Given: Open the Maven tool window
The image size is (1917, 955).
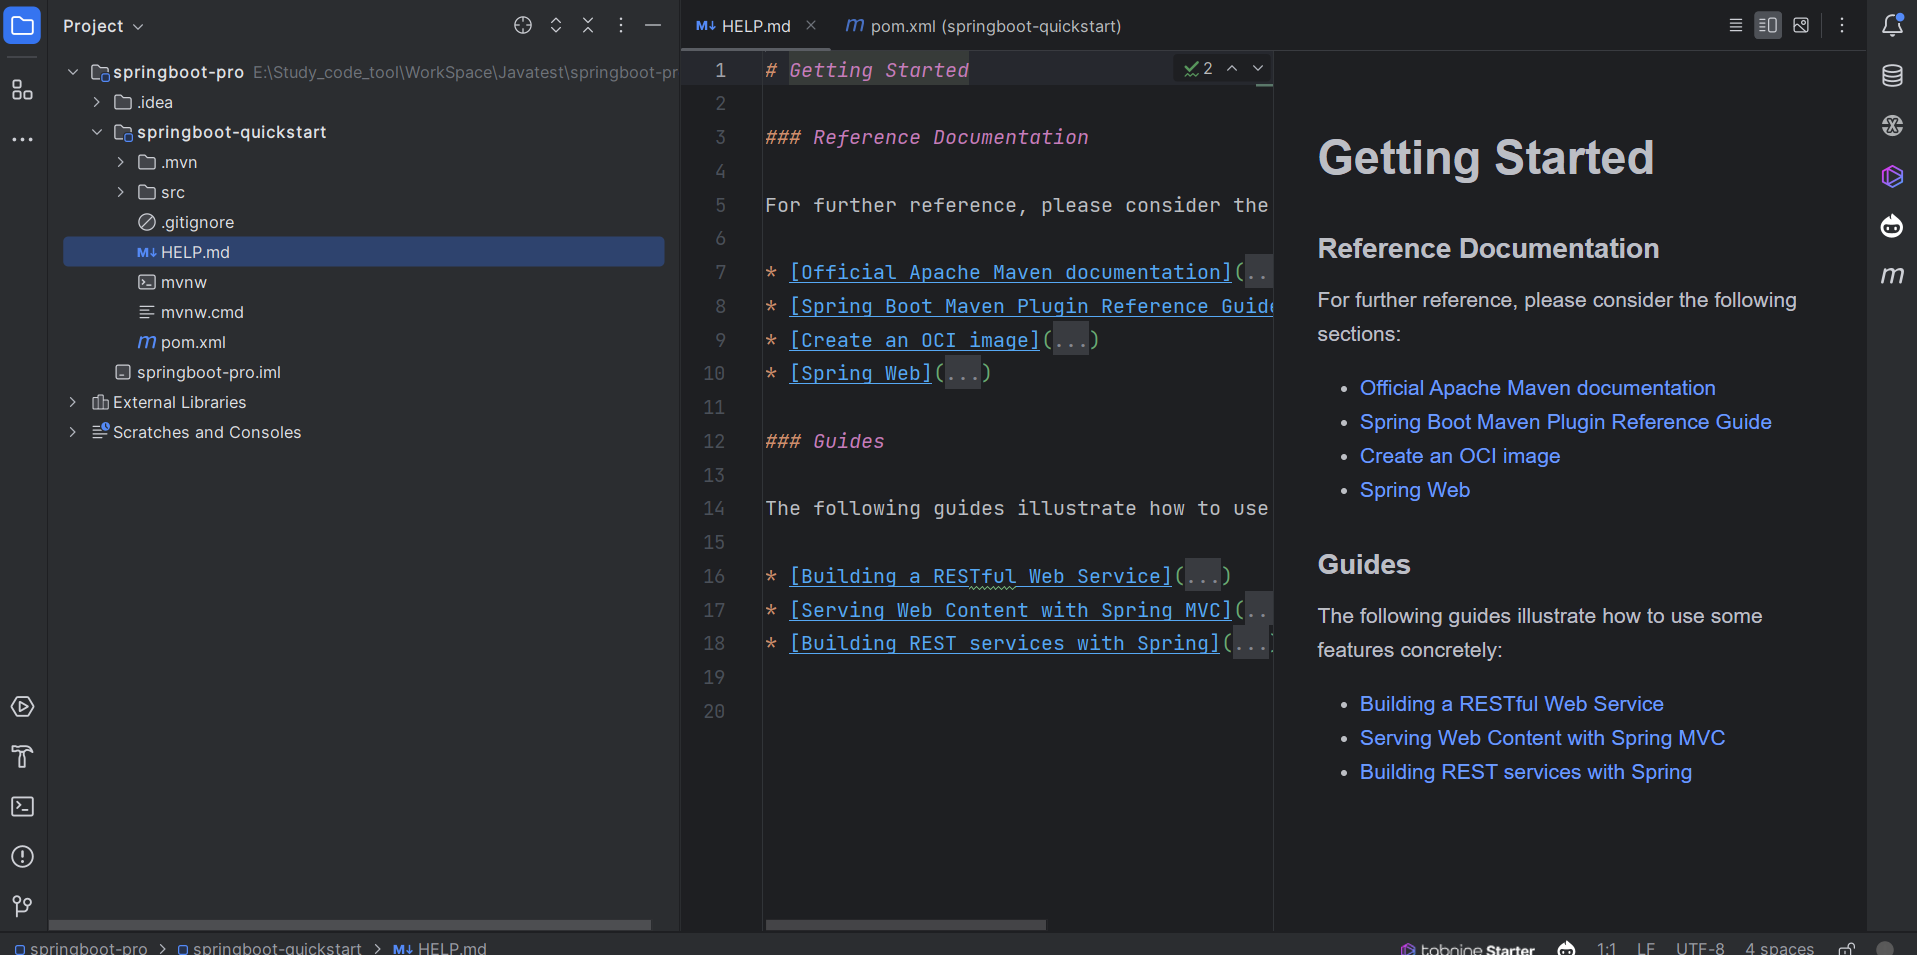Looking at the screenshot, I should point(1892,275).
